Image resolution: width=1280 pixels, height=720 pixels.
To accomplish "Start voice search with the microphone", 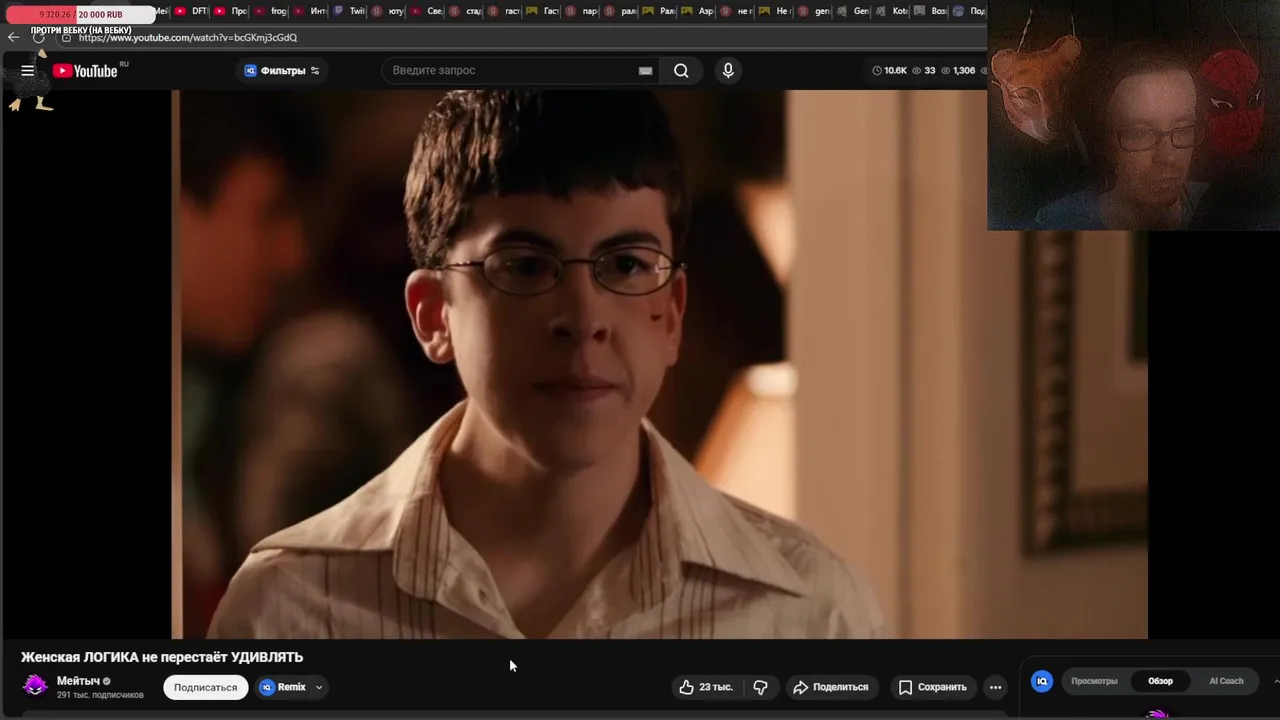I will 728,70.
